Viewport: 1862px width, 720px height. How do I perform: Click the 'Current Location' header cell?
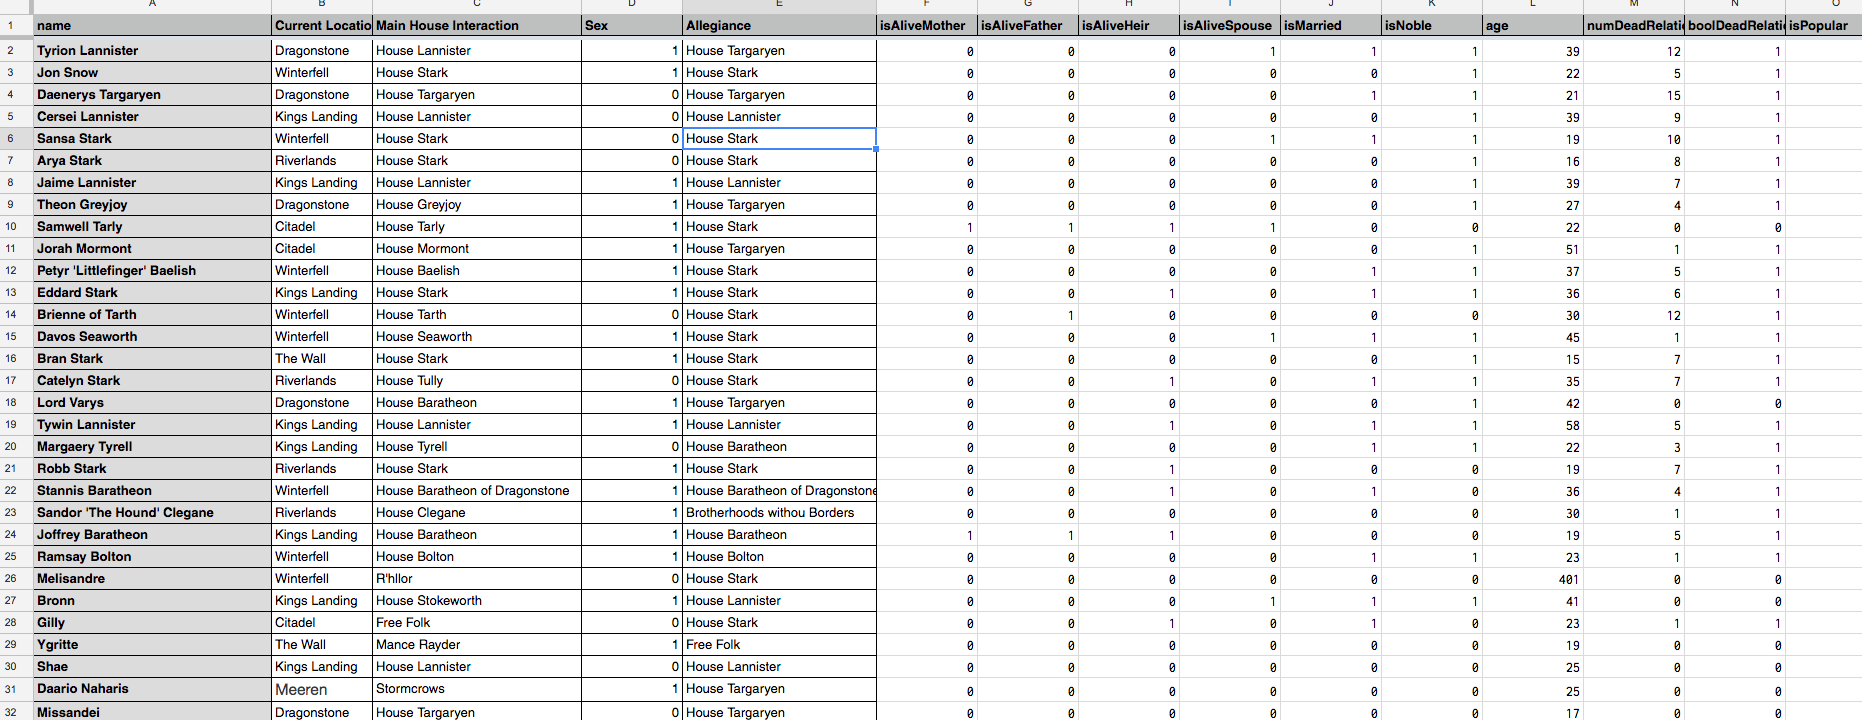click(322, 26)
